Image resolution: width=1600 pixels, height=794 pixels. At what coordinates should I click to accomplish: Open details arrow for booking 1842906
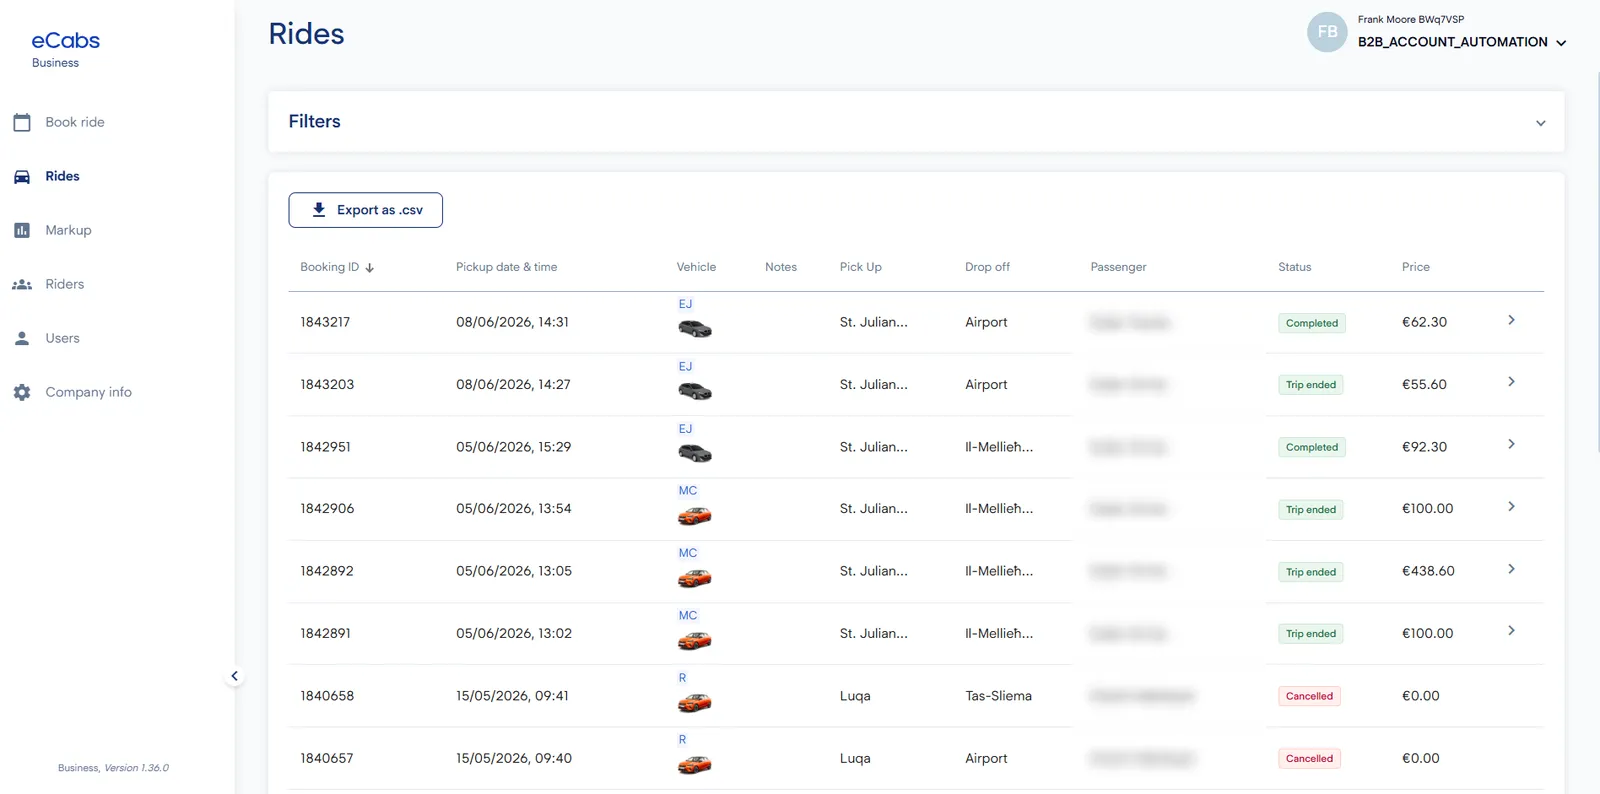[x=1511, y=507]
